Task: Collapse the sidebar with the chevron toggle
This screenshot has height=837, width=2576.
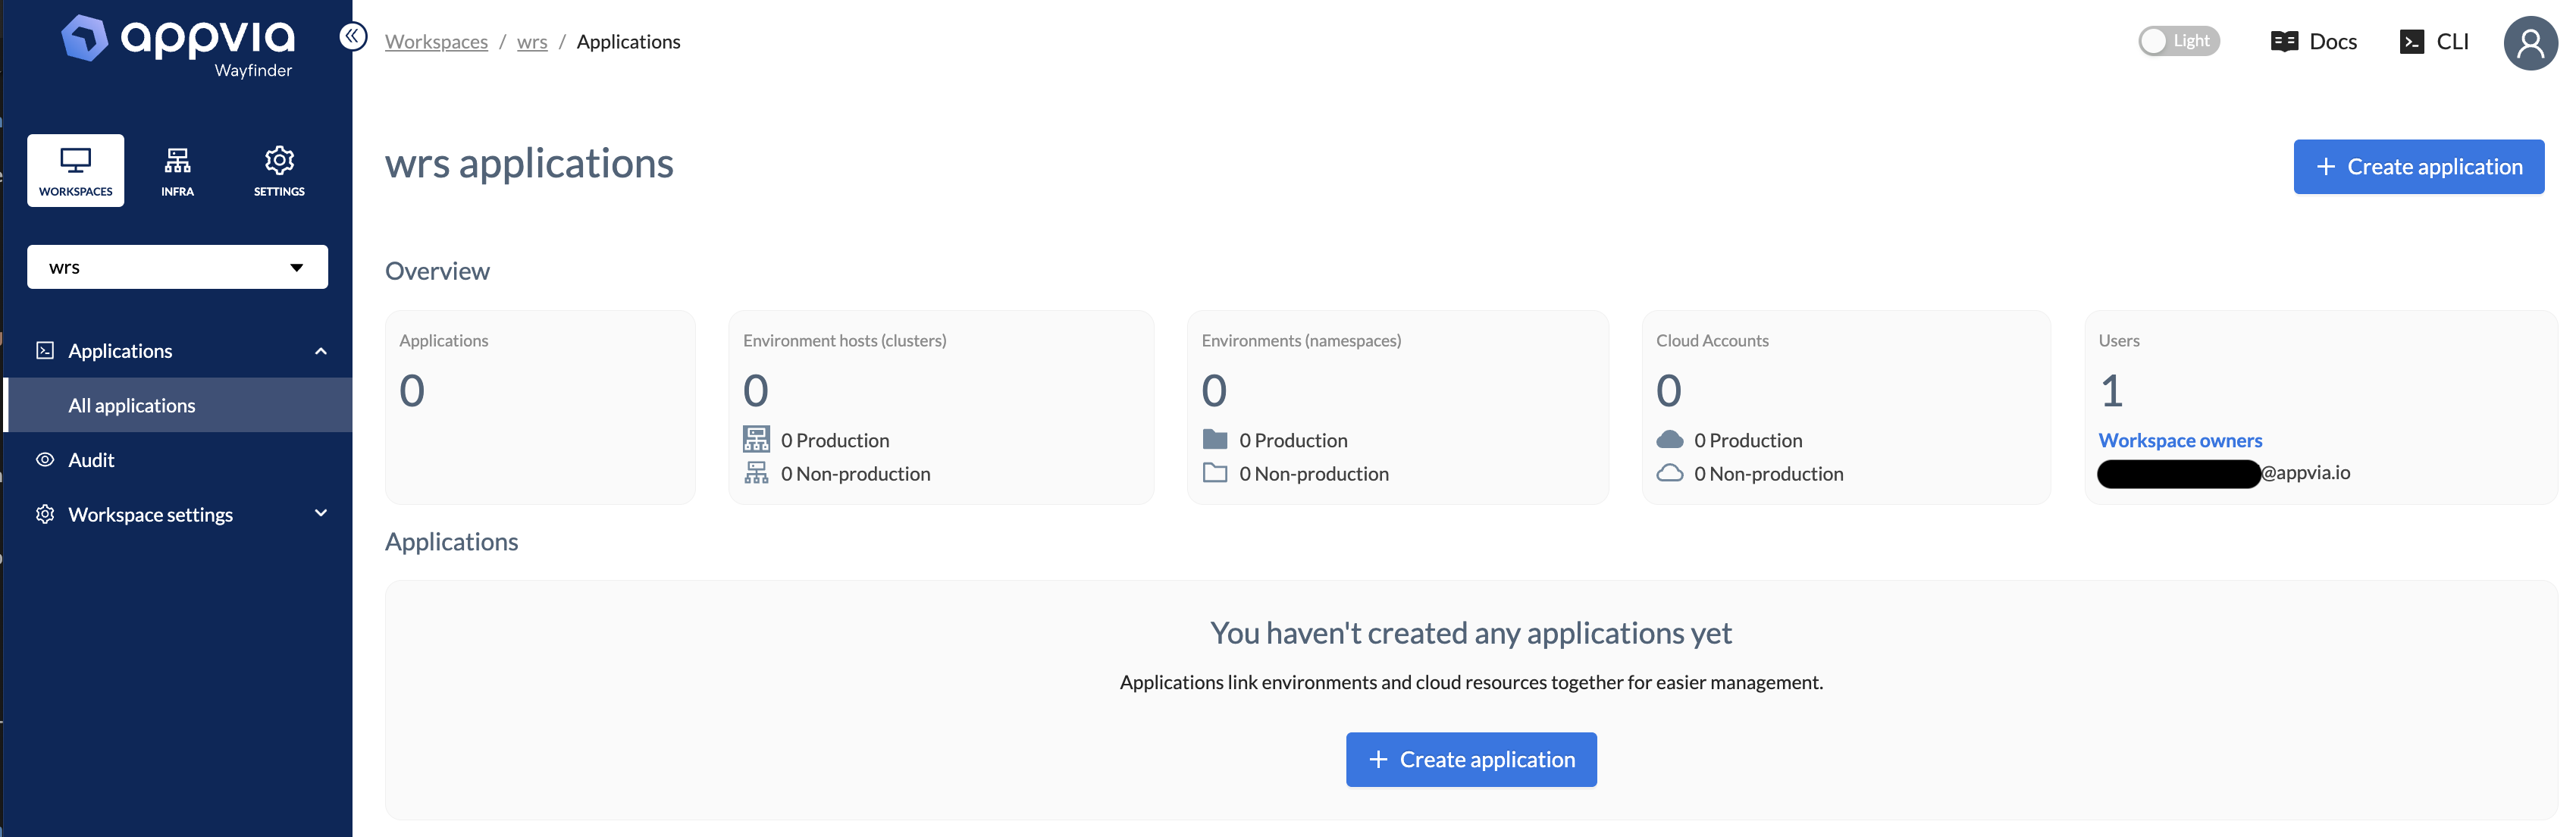Action: [x=352, y=35]
